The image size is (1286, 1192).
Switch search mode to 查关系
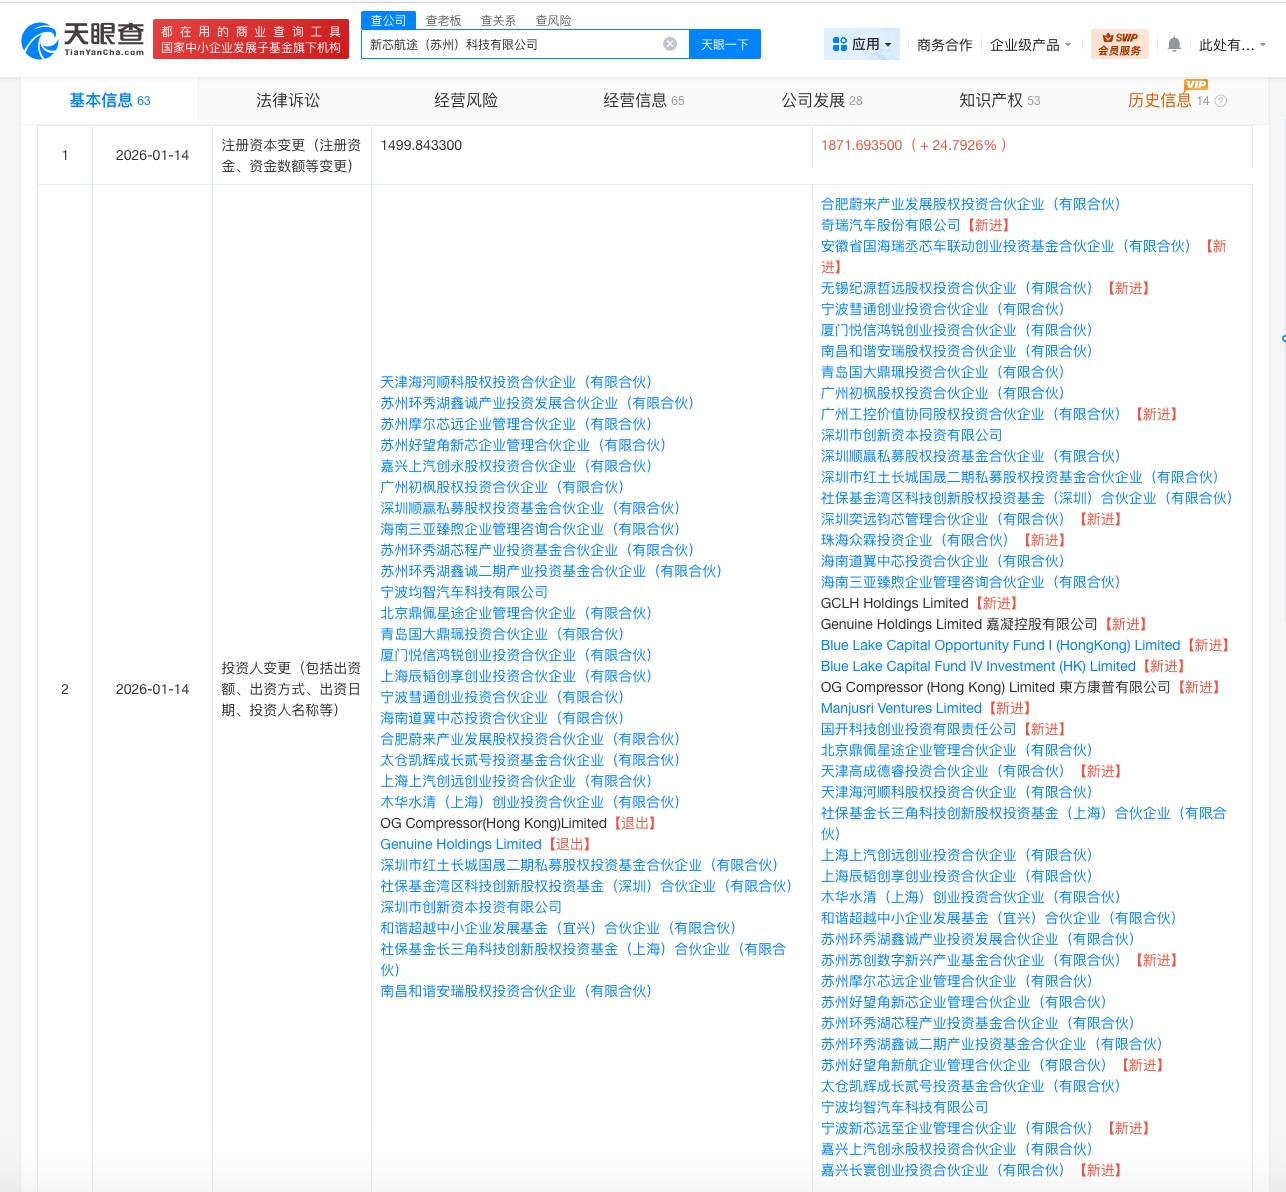498,20
